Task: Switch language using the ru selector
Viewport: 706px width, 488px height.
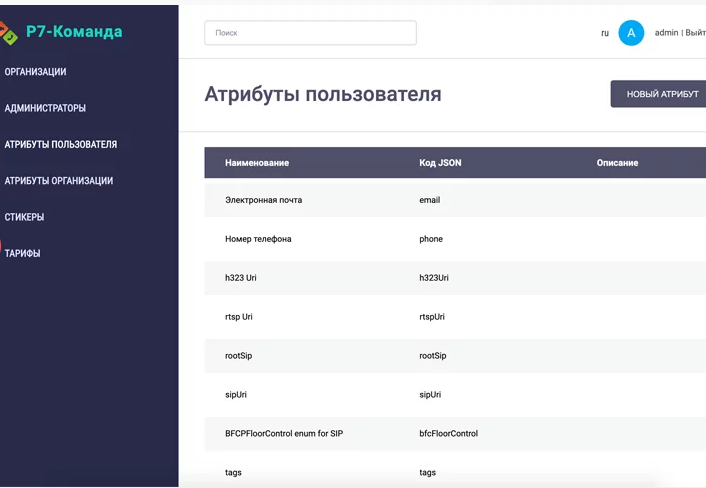Action: (x=605, y=33)
